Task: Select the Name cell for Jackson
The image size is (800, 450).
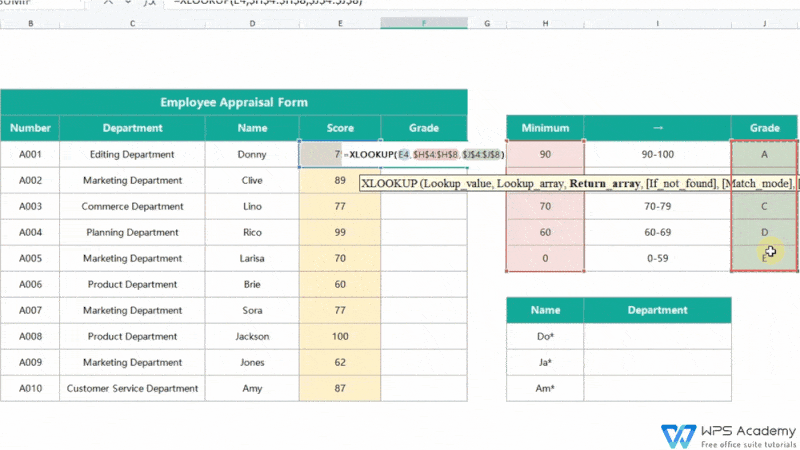Action: pos(252,336)
